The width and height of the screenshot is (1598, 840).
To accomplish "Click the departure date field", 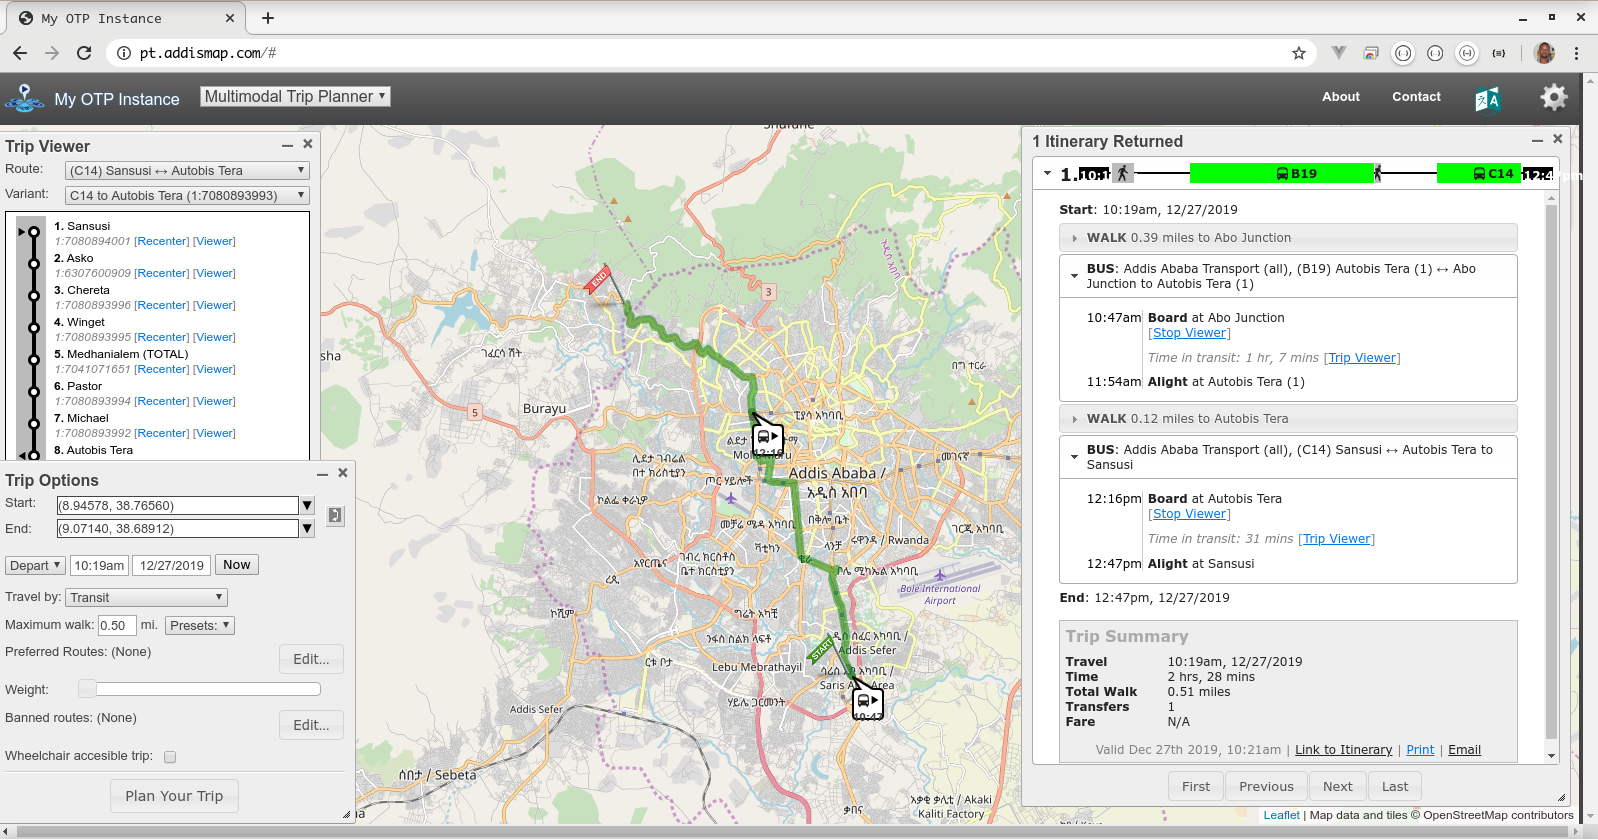I will [x=171, y=565].
